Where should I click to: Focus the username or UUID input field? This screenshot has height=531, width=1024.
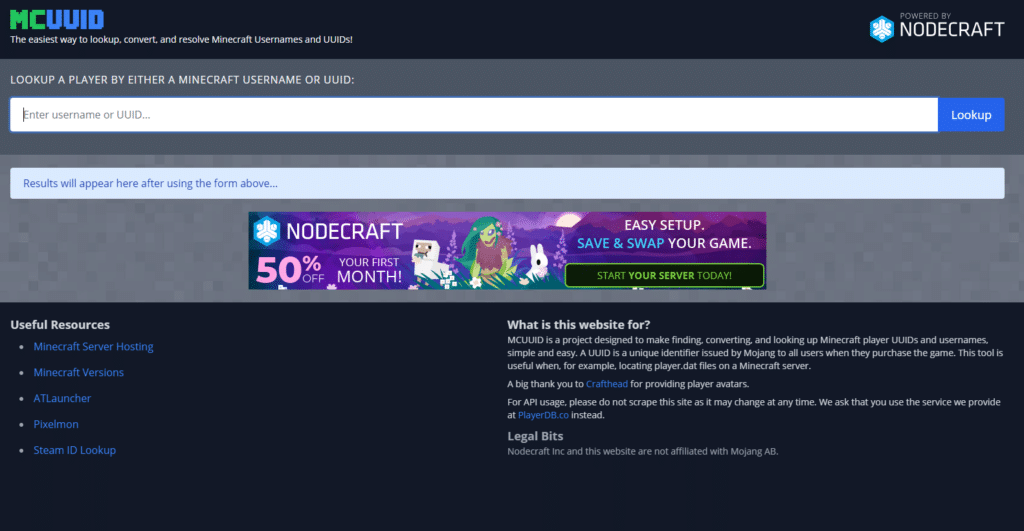pyautogui.click(x=474, y=115)
